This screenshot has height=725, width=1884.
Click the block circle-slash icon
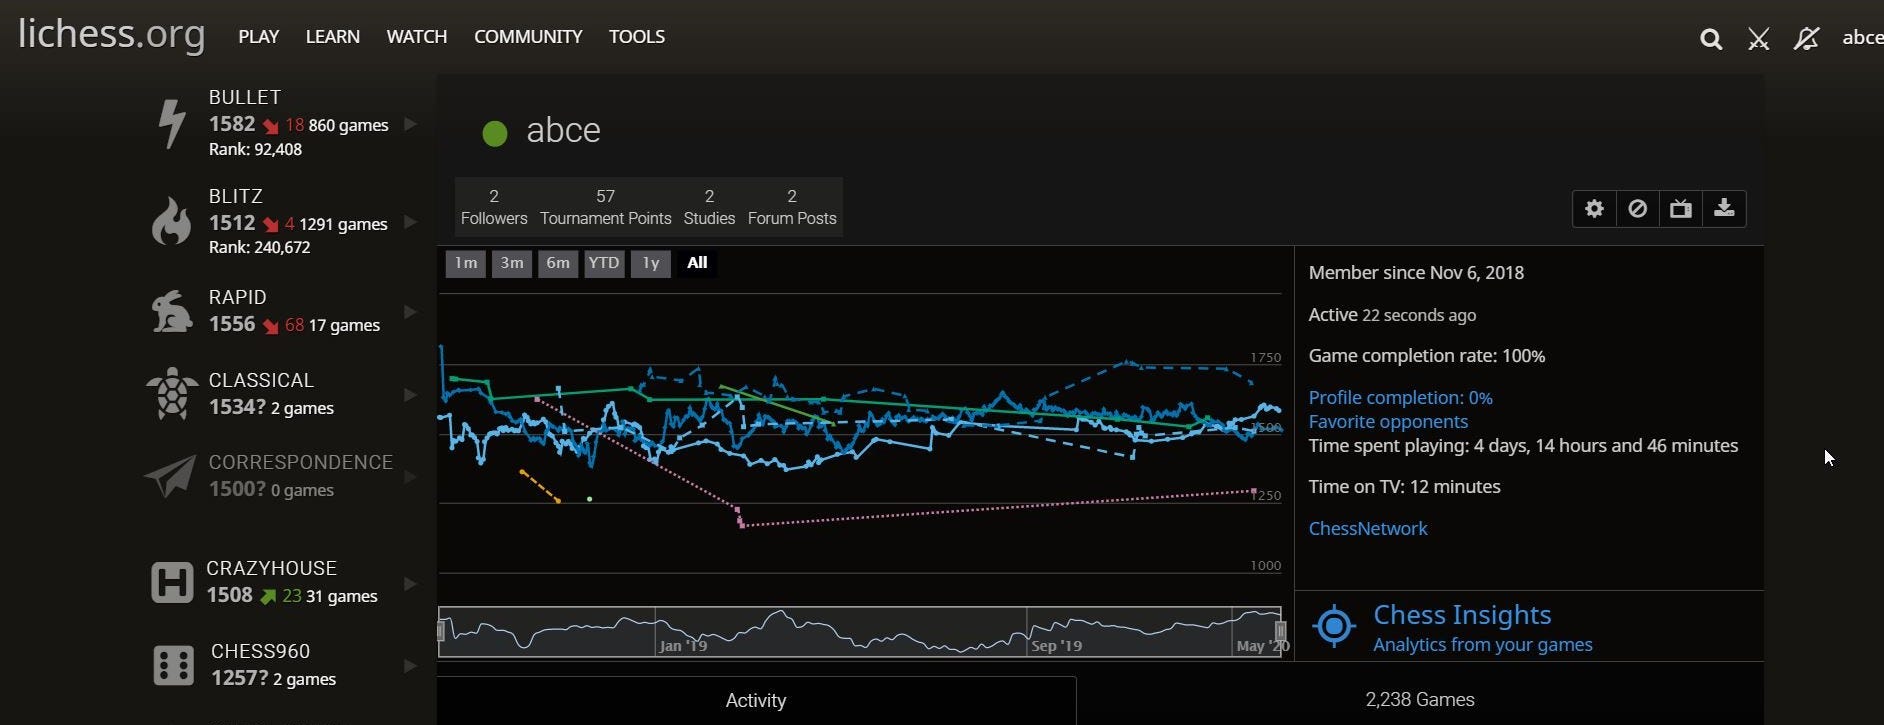pos(1637,209)
